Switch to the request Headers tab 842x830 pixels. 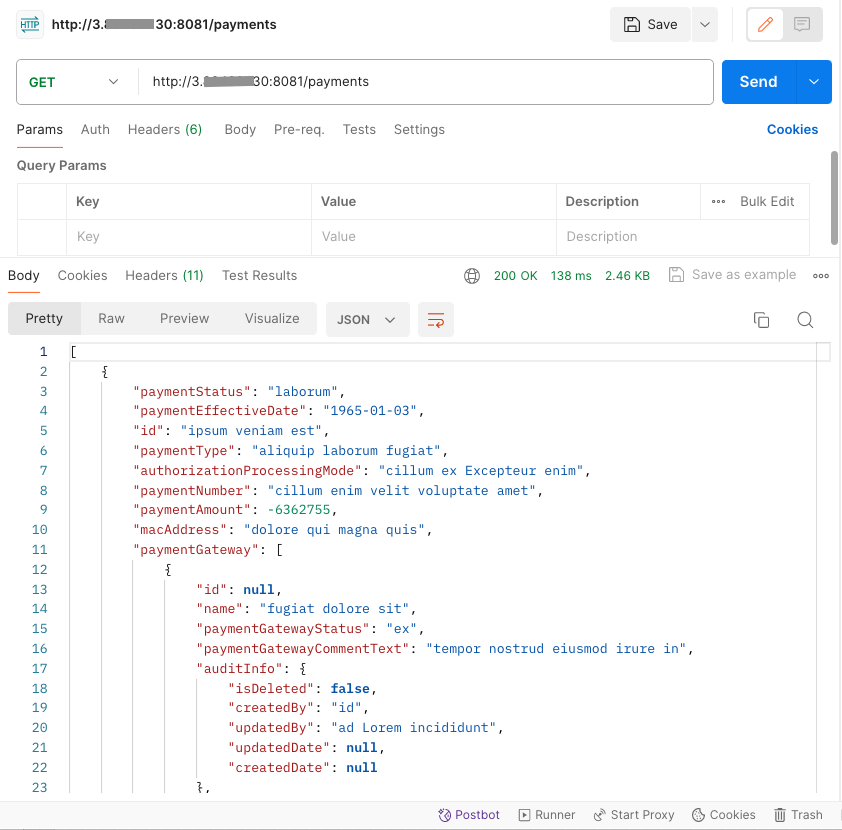point(164,130)
